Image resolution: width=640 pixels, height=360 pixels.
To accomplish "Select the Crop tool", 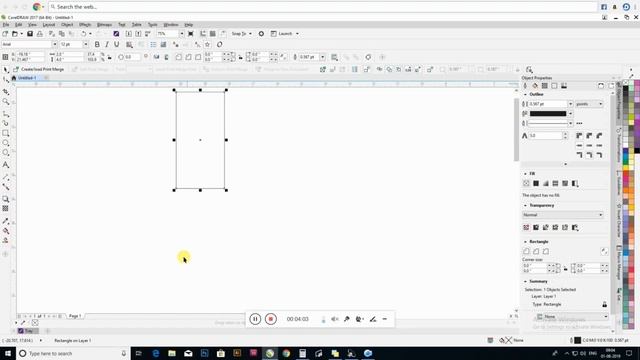I will pos(6,92).
